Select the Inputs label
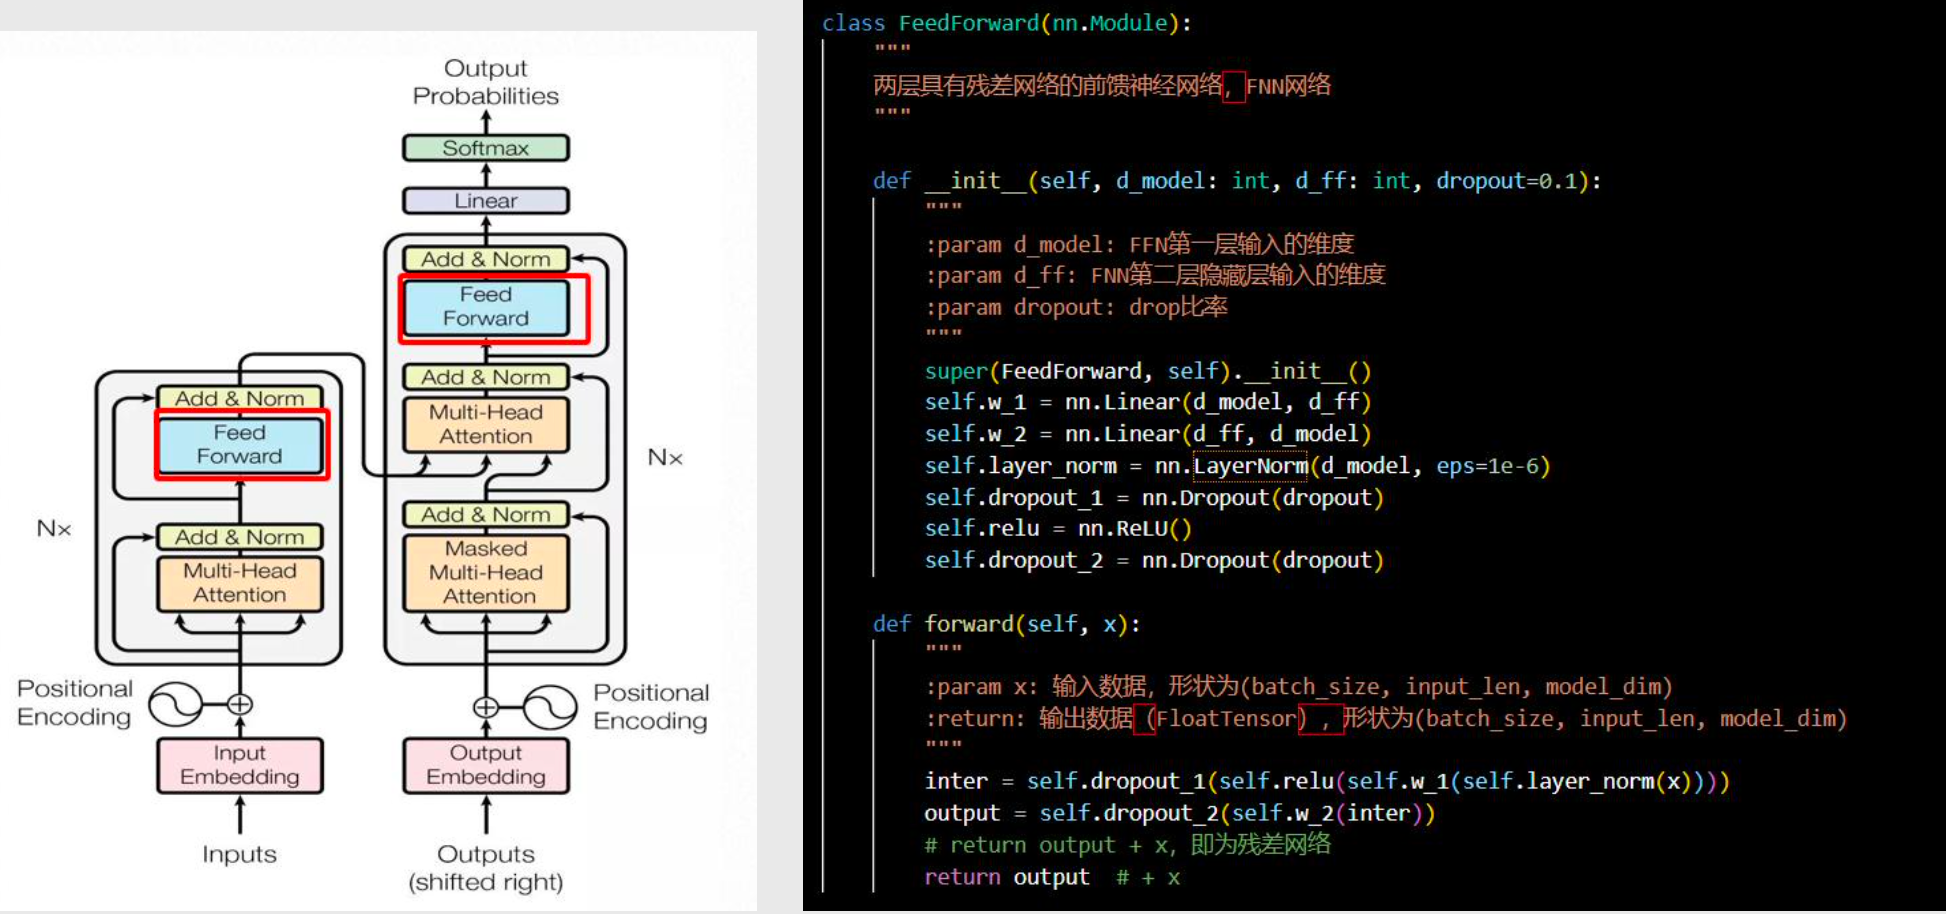 point(240,854)
